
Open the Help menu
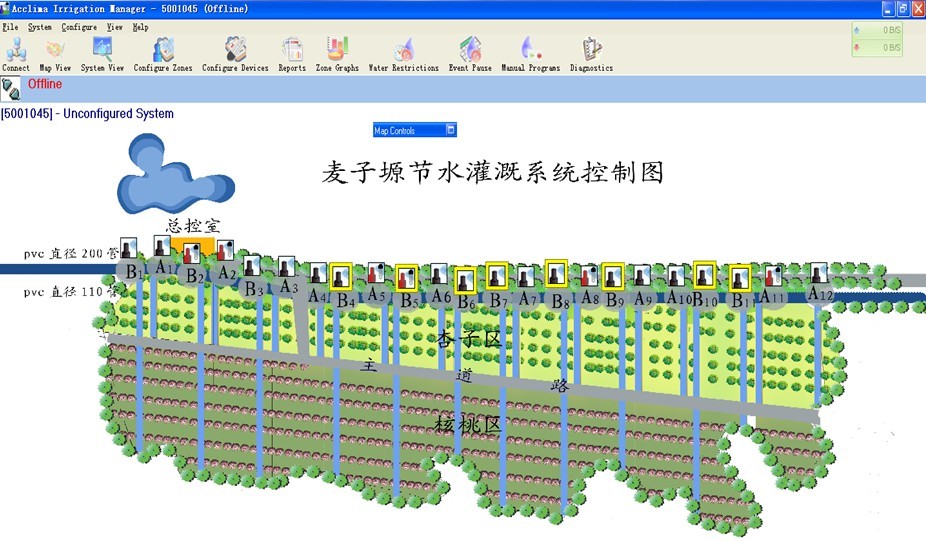pyautogui.click(x=140, y=27)
